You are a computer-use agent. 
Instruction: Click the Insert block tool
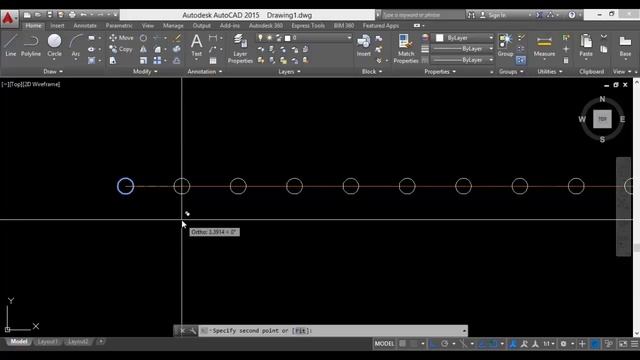(x=363, y=45)
